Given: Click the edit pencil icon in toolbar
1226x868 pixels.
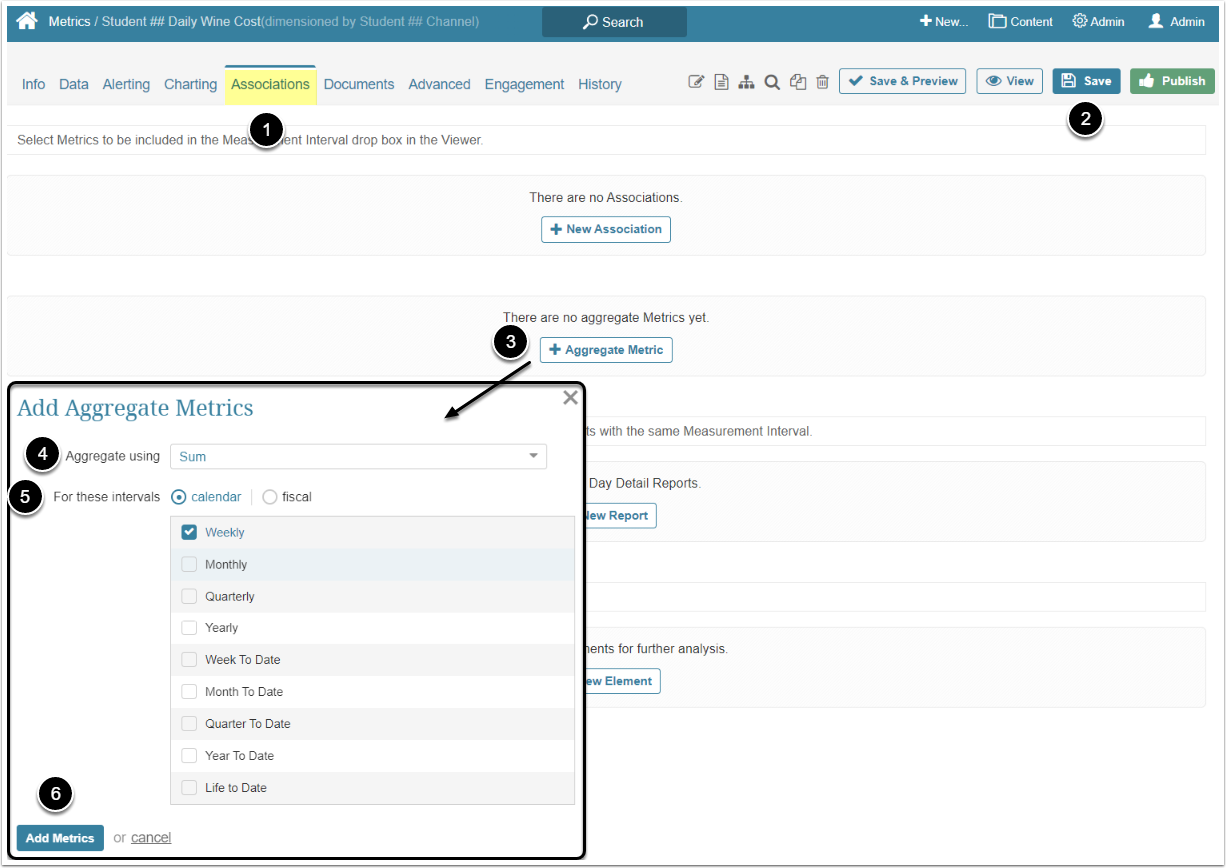Looking at the screenshot, I should click(697, 82).
